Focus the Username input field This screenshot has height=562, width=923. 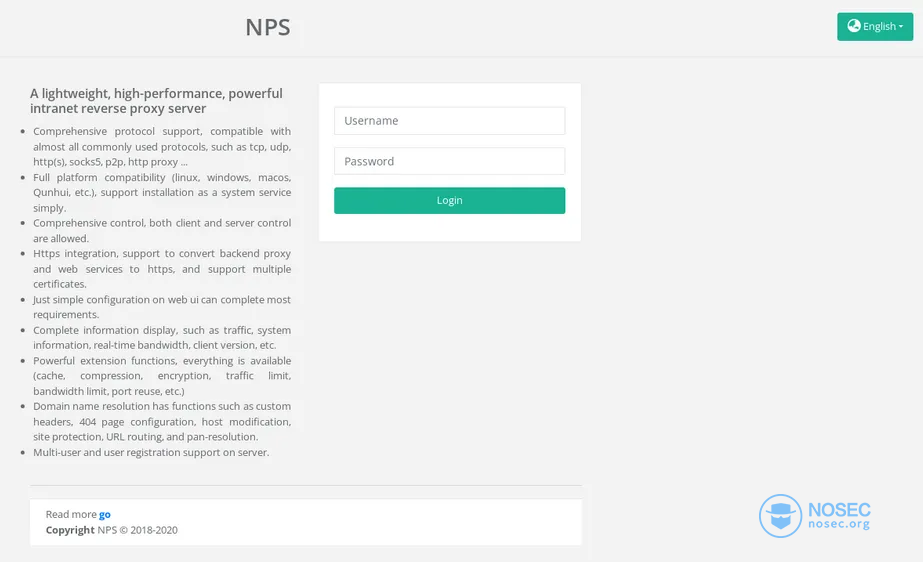pyautogui.click(x=449, y=121)
